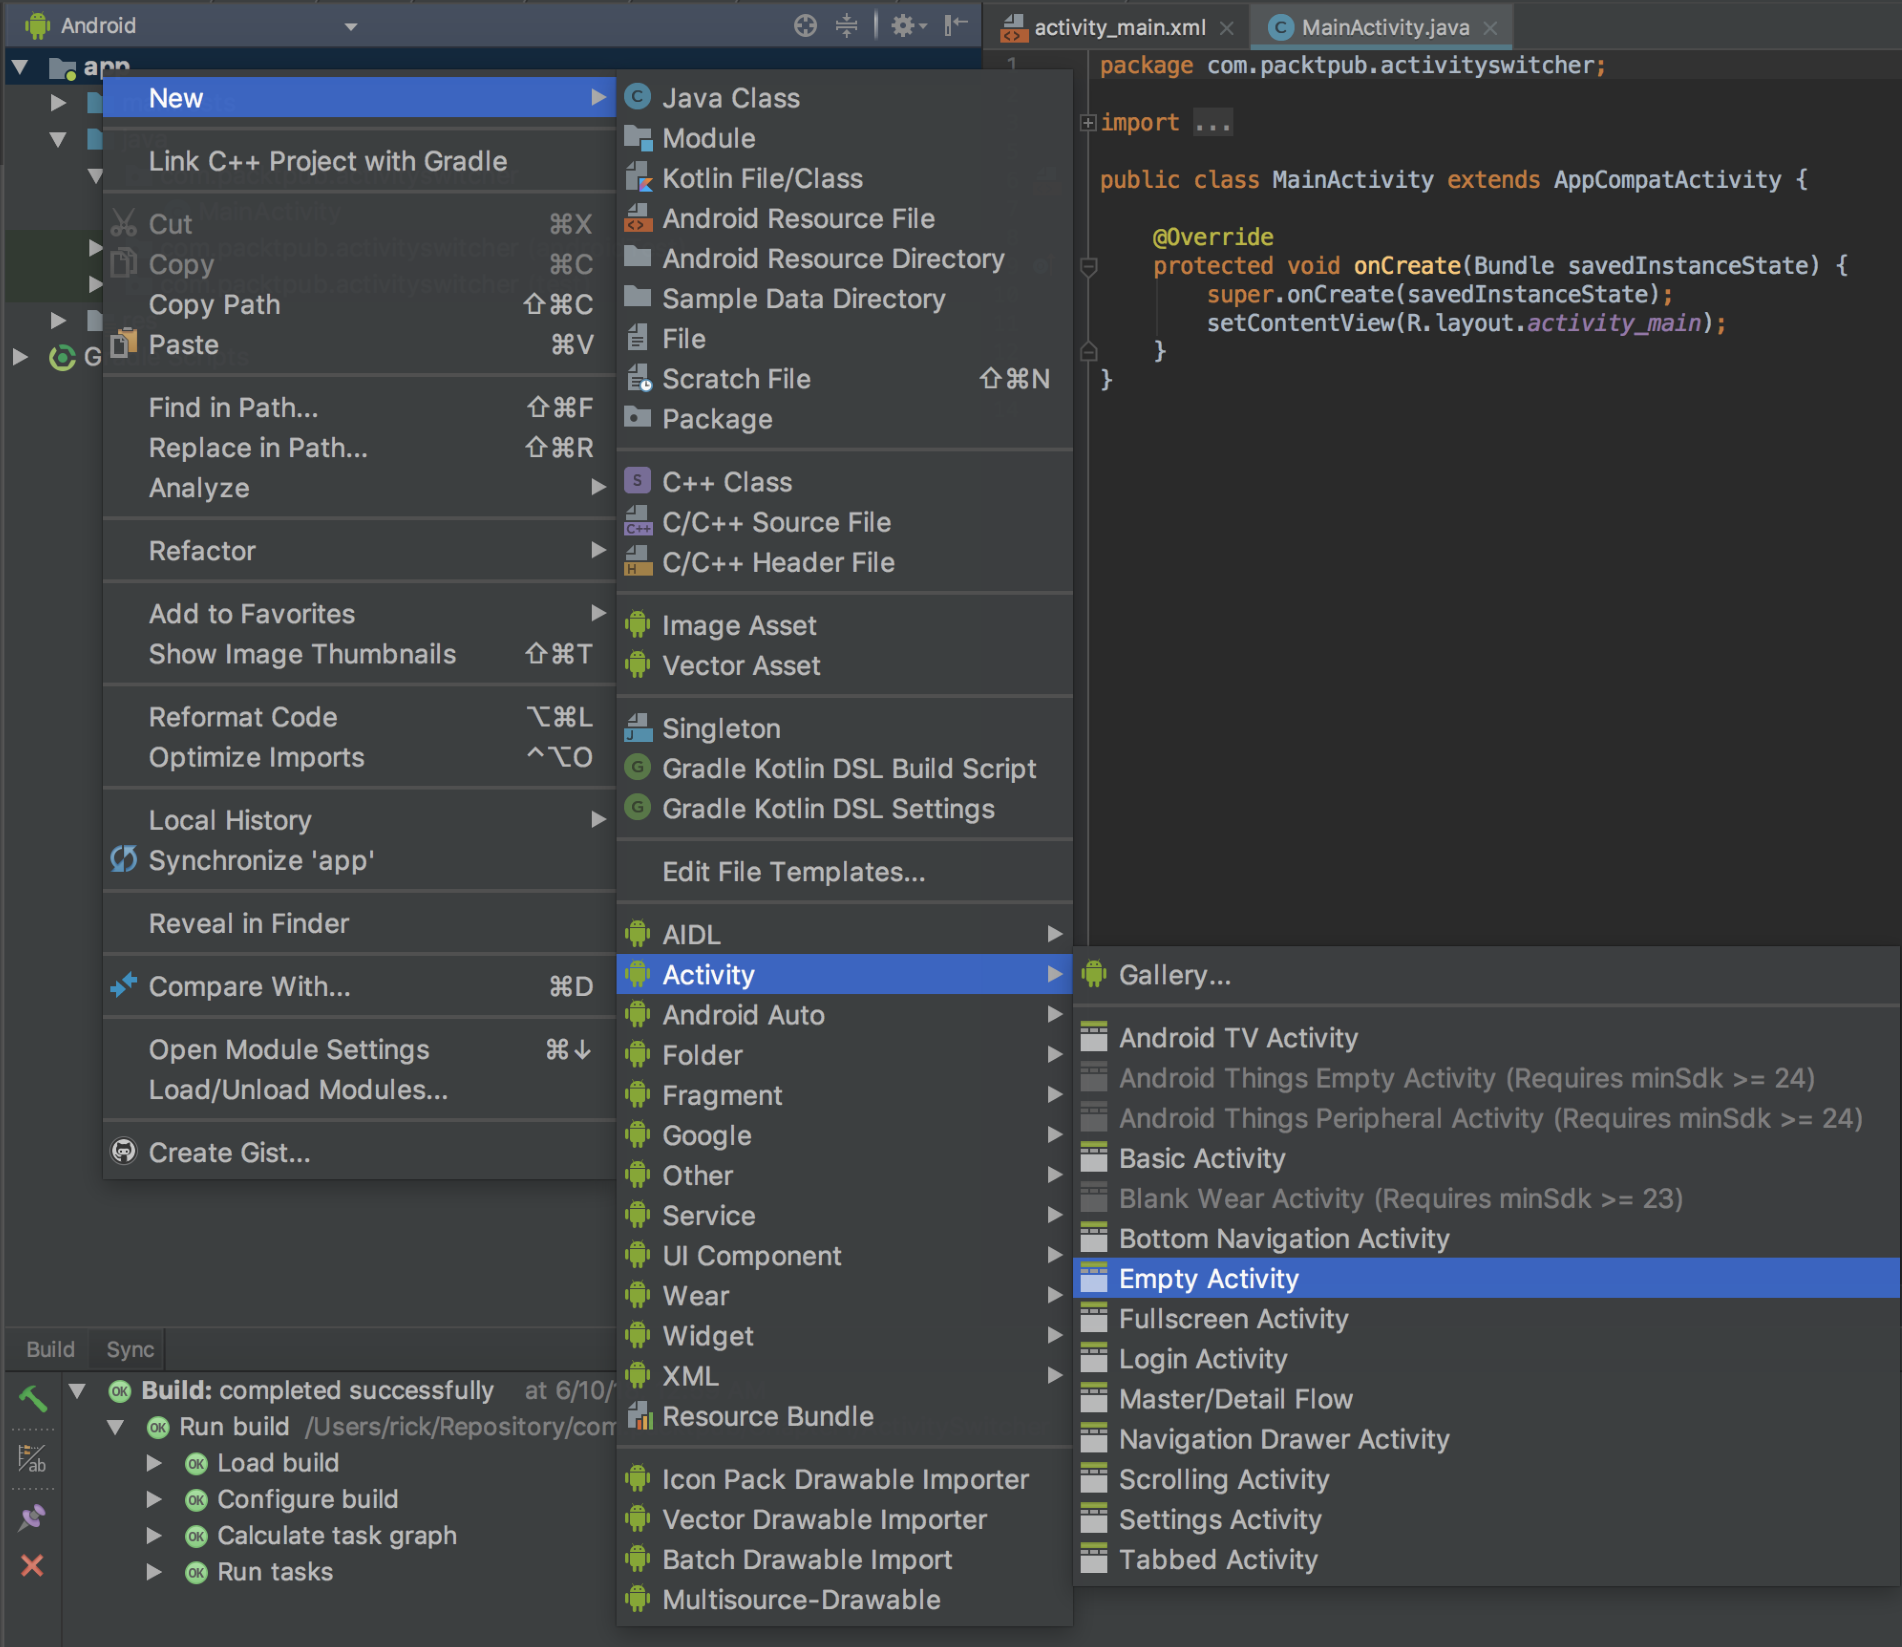
Task: Toggle the filter text icon in Build panel
Action: pyautogui.click(x=32, y=1459)
